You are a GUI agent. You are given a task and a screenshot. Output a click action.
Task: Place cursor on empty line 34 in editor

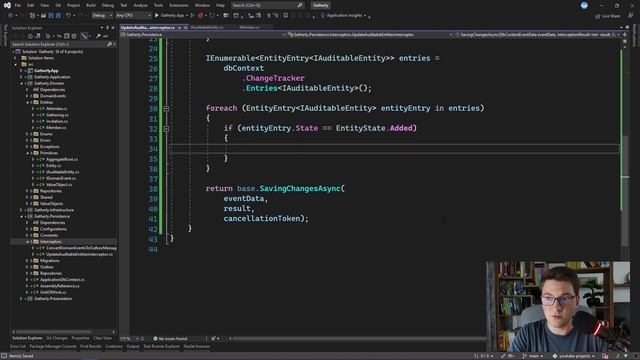(394, 149)
